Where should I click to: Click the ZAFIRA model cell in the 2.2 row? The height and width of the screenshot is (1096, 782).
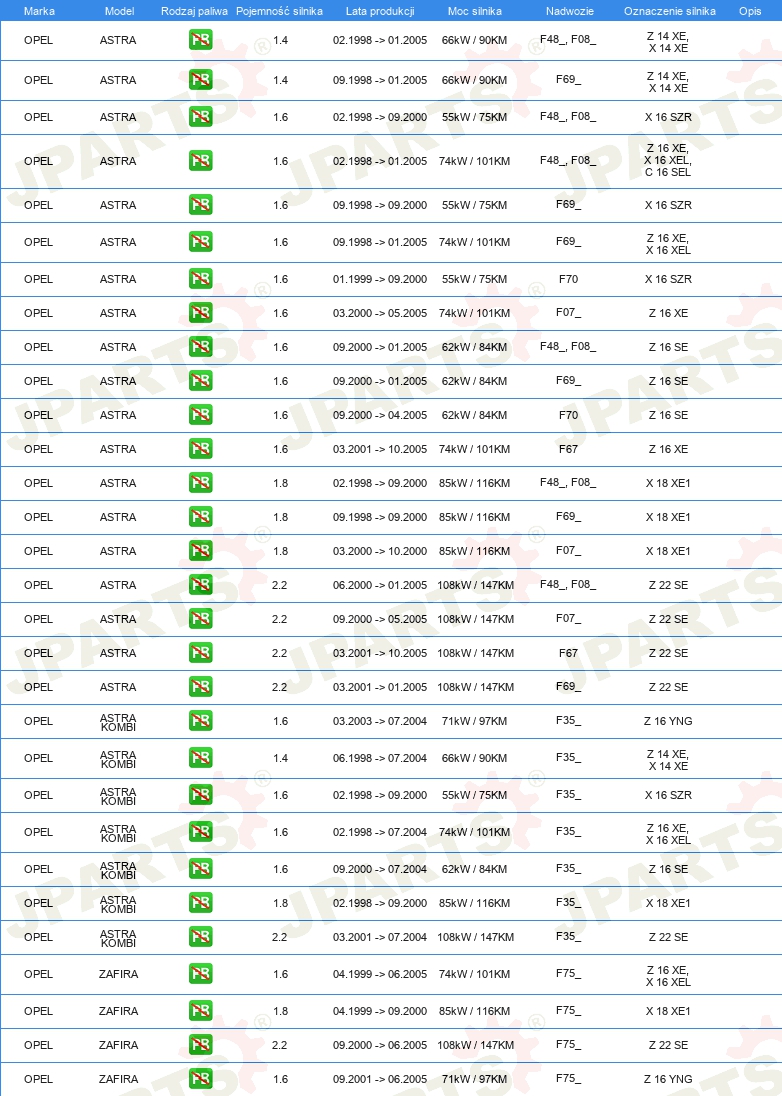[x=118, y=1045]
